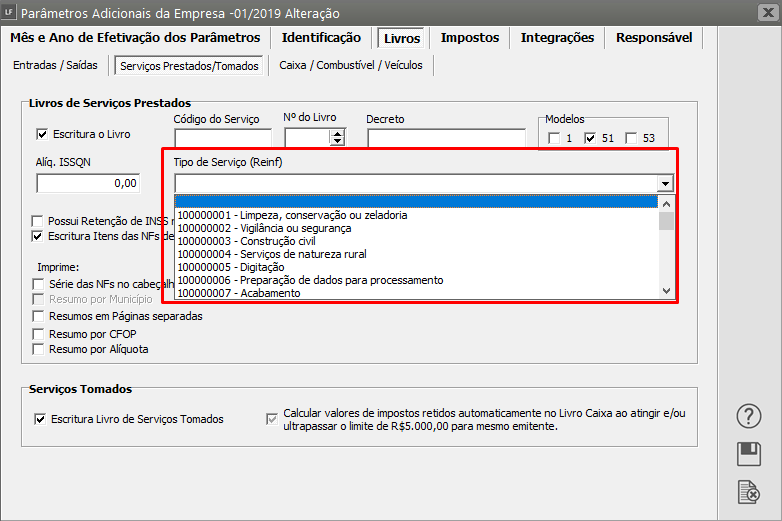This screenshot has width=782, height=521.
Task: Uncheck Modelos 51 checkbox
Action: click(x=590, y=138)
